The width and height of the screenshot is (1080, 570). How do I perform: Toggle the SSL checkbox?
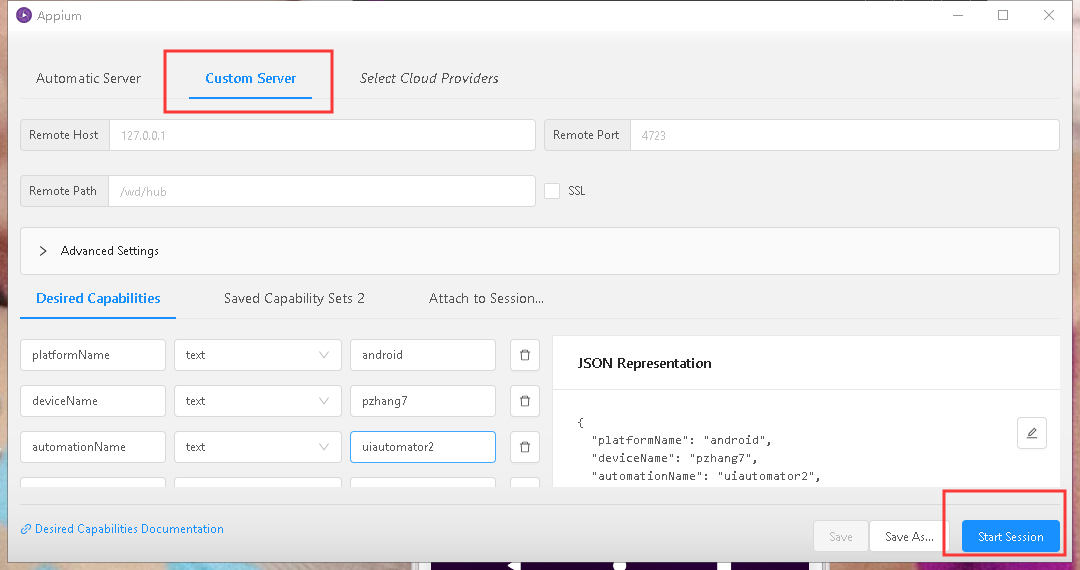(x=552, y=191)
